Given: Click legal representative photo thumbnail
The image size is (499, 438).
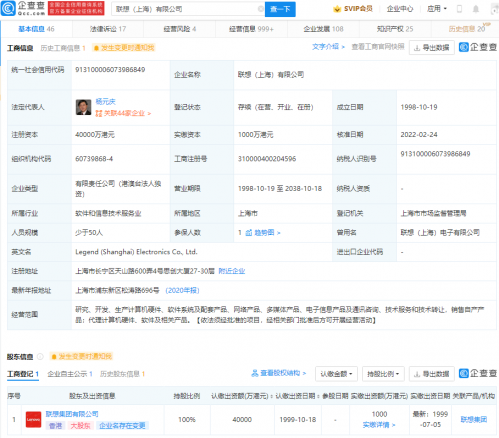Looking at the screenshot, I should click(83, 107).
